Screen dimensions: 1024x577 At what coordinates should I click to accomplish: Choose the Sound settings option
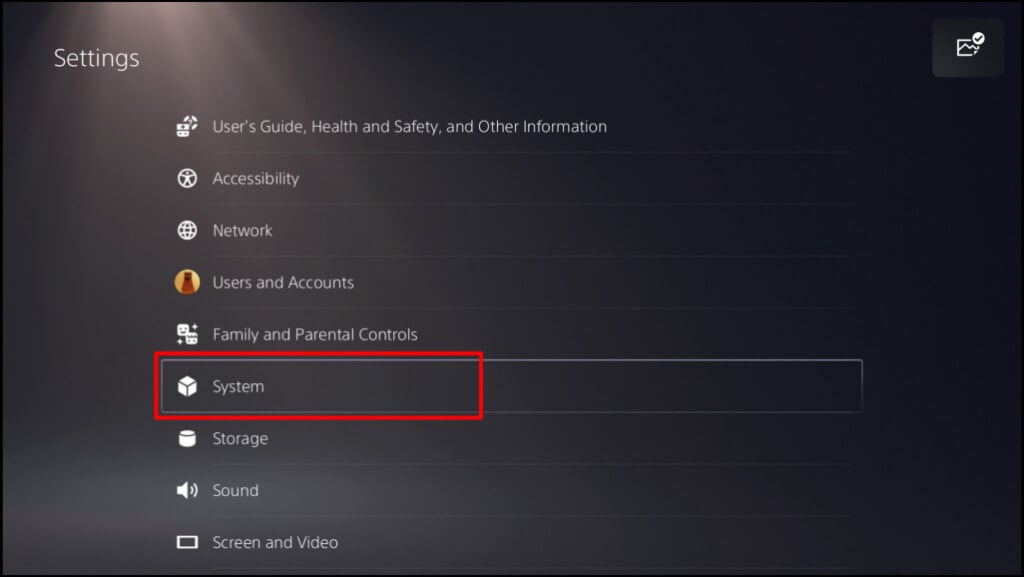click(x=235, y=491)
